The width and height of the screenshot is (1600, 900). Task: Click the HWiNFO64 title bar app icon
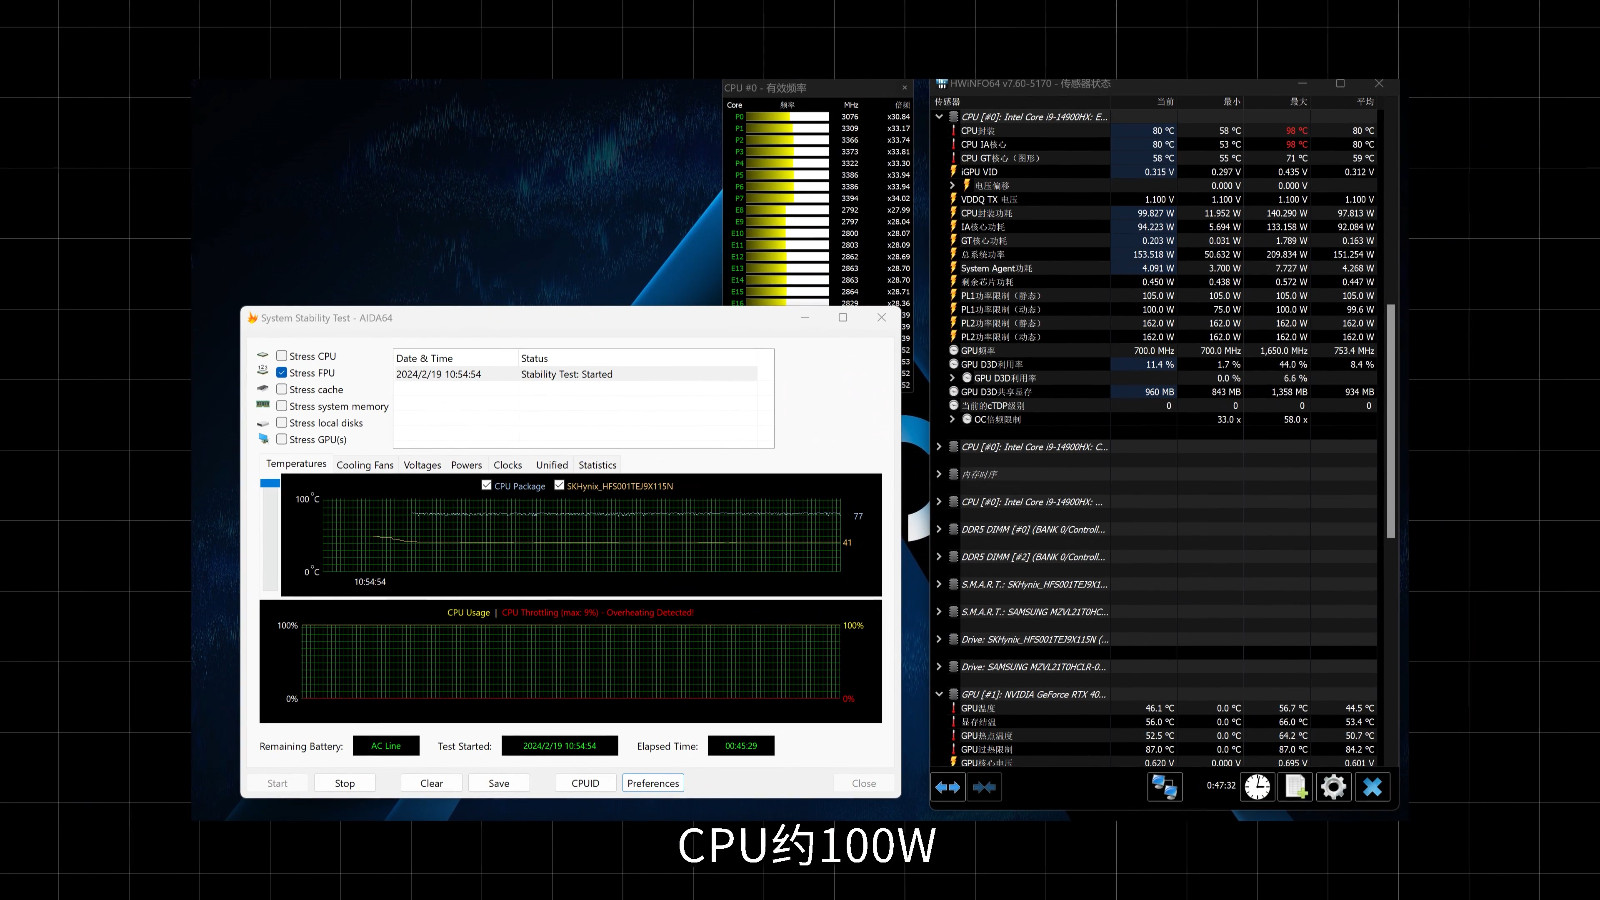[941, 84]
